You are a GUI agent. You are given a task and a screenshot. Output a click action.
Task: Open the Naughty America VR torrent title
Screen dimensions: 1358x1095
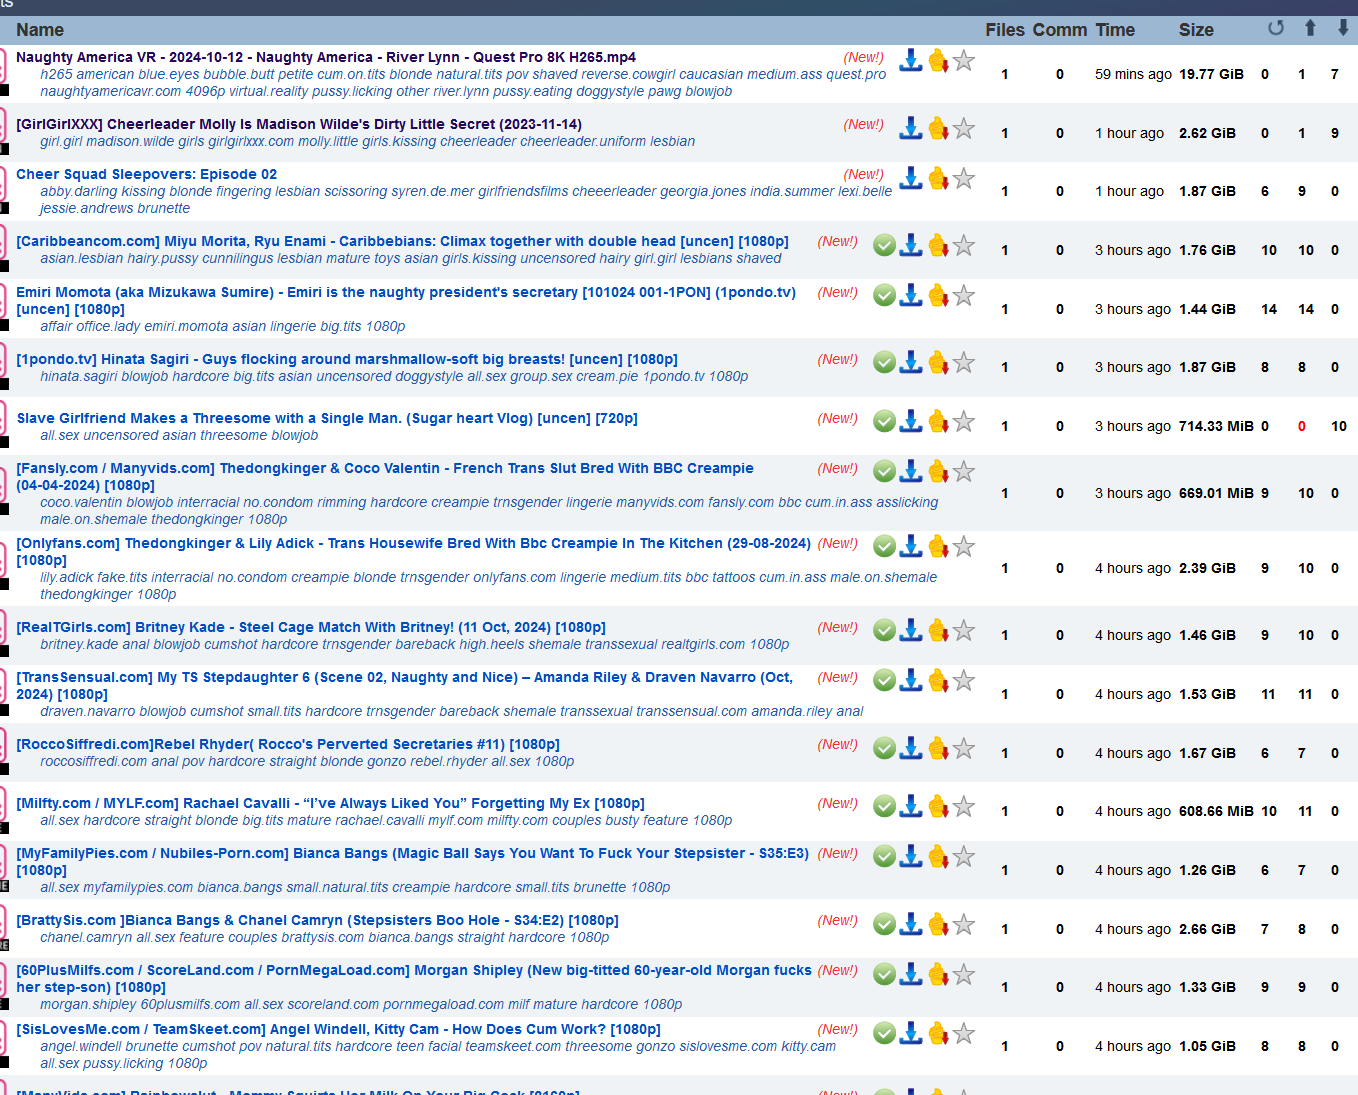(326, 57)
